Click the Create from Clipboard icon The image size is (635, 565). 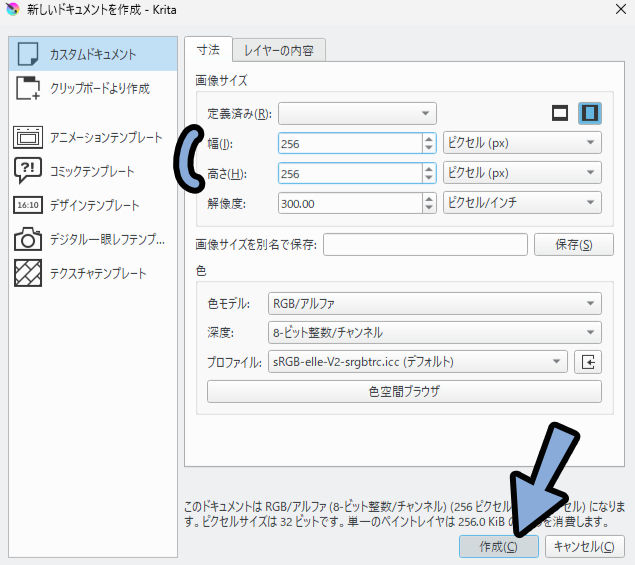(x=28, y=88)
